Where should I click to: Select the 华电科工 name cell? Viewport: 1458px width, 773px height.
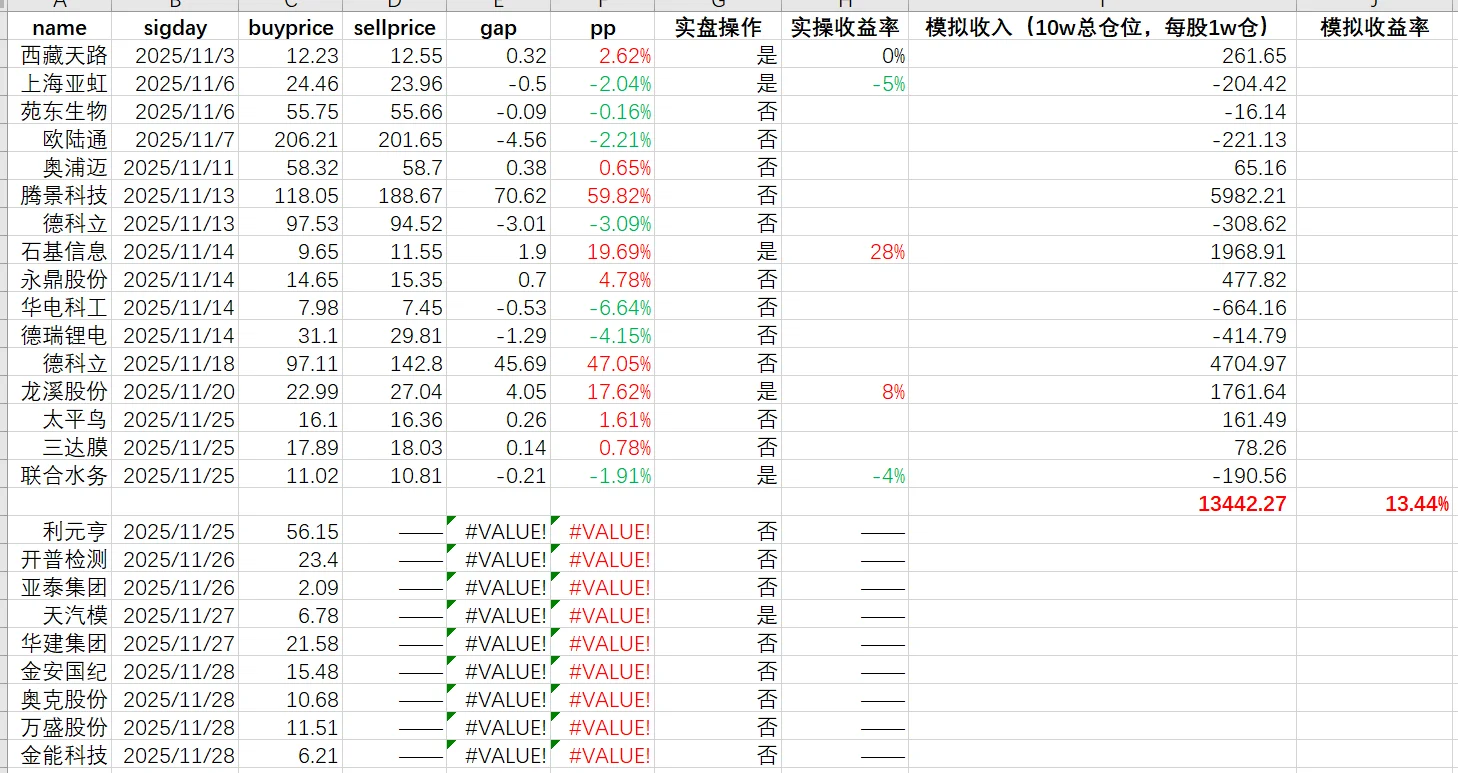[x=59, y=307]
